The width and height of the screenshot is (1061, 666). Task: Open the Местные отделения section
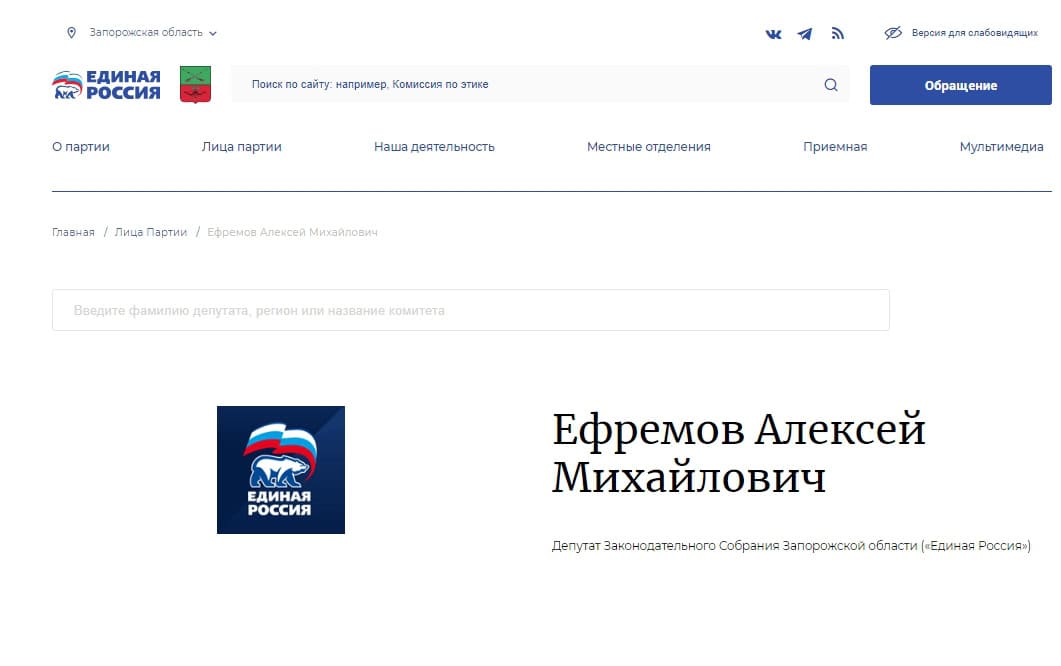648,146
